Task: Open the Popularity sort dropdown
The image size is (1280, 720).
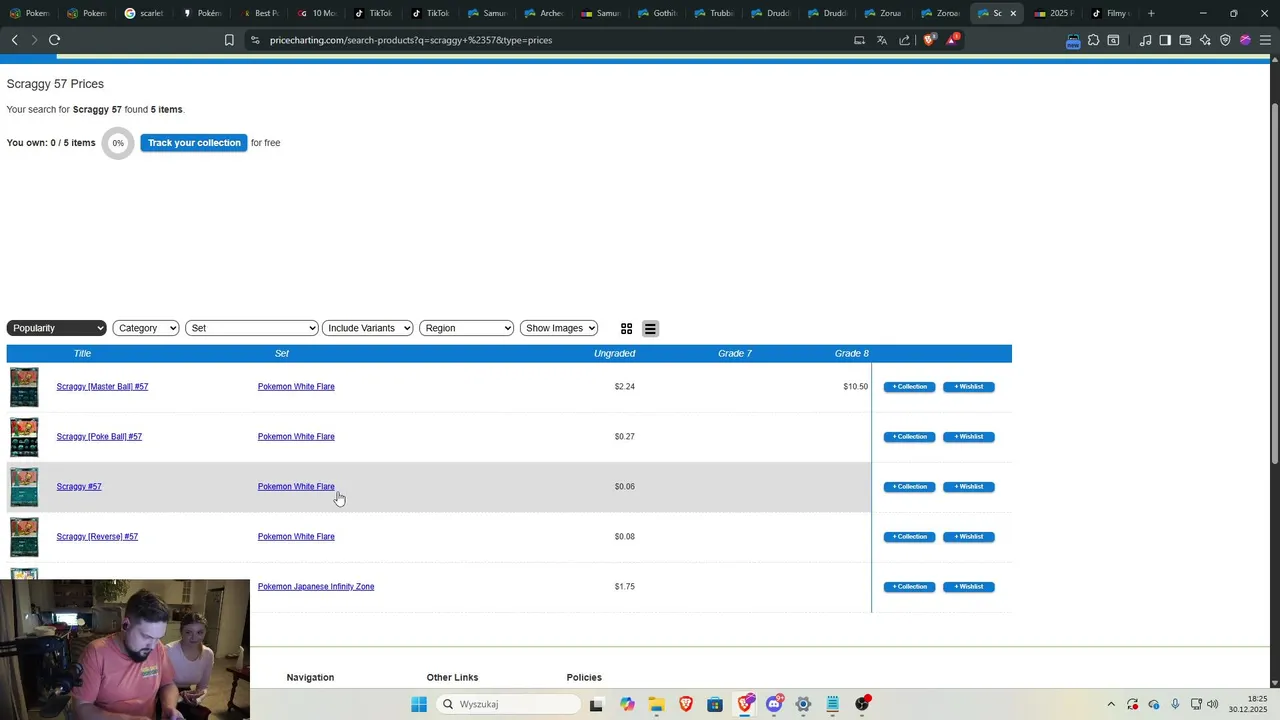Action: tap(57, 328)
